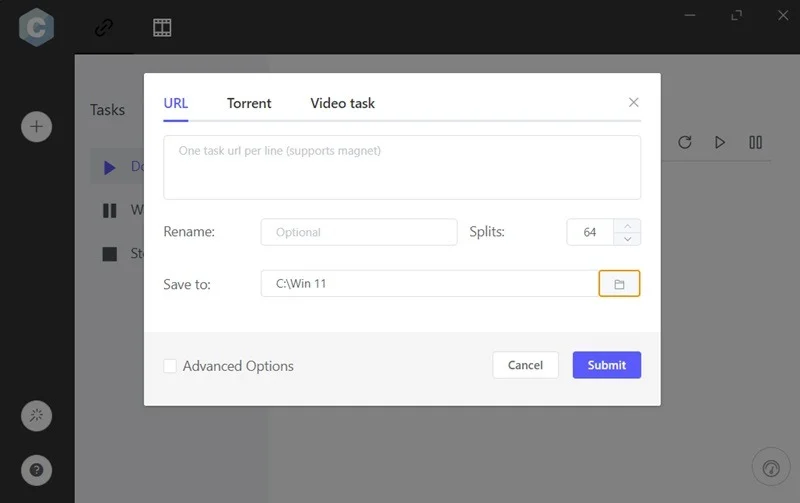The height and width of the screenshot is (503, 800).
Task: Close the new task dialog
Action: (633, 102)
